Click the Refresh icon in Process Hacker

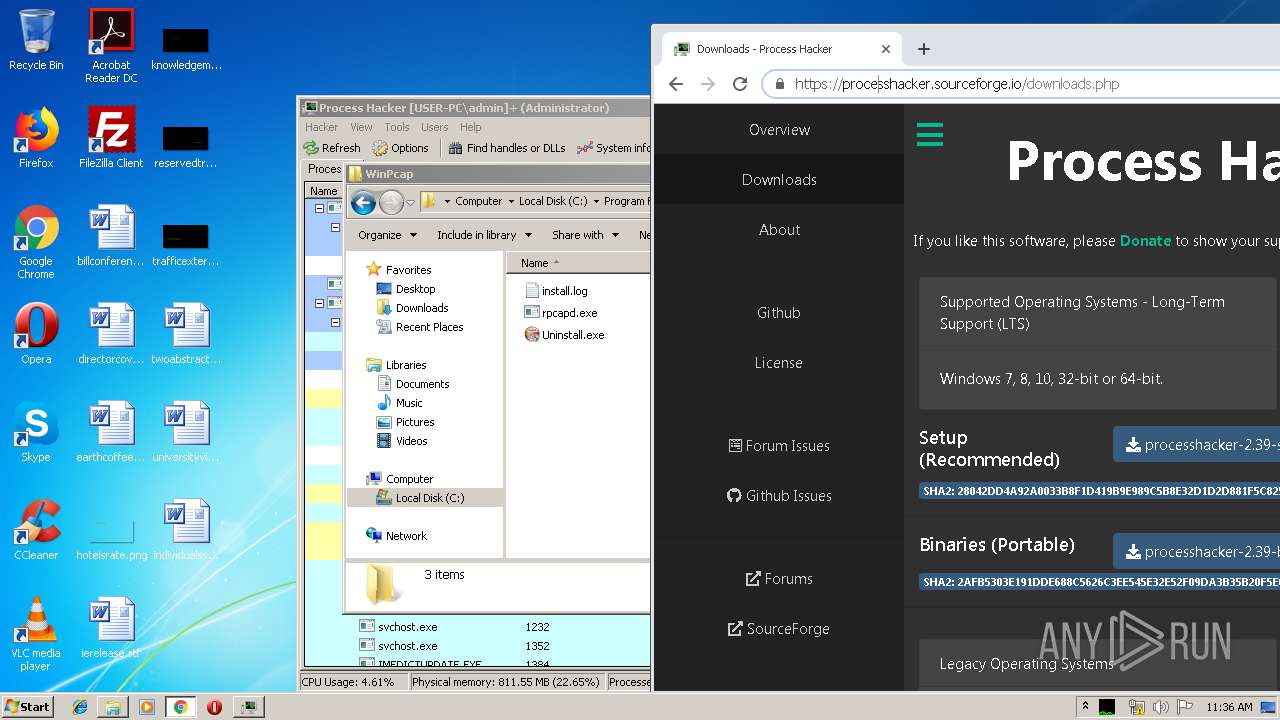[311, 148]
